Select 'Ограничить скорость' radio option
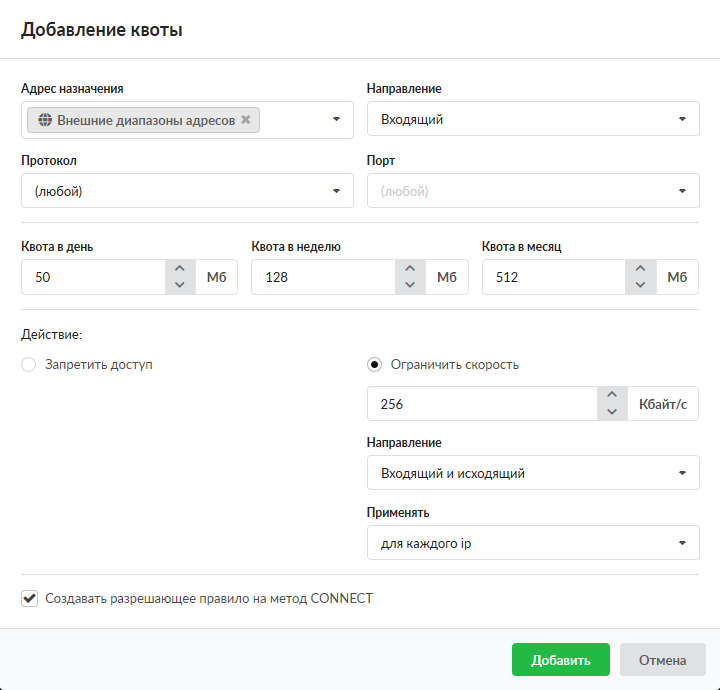Image resolution: width=720 pixels, height=690 pixels. pyautogui.click(x=375, y=365)
